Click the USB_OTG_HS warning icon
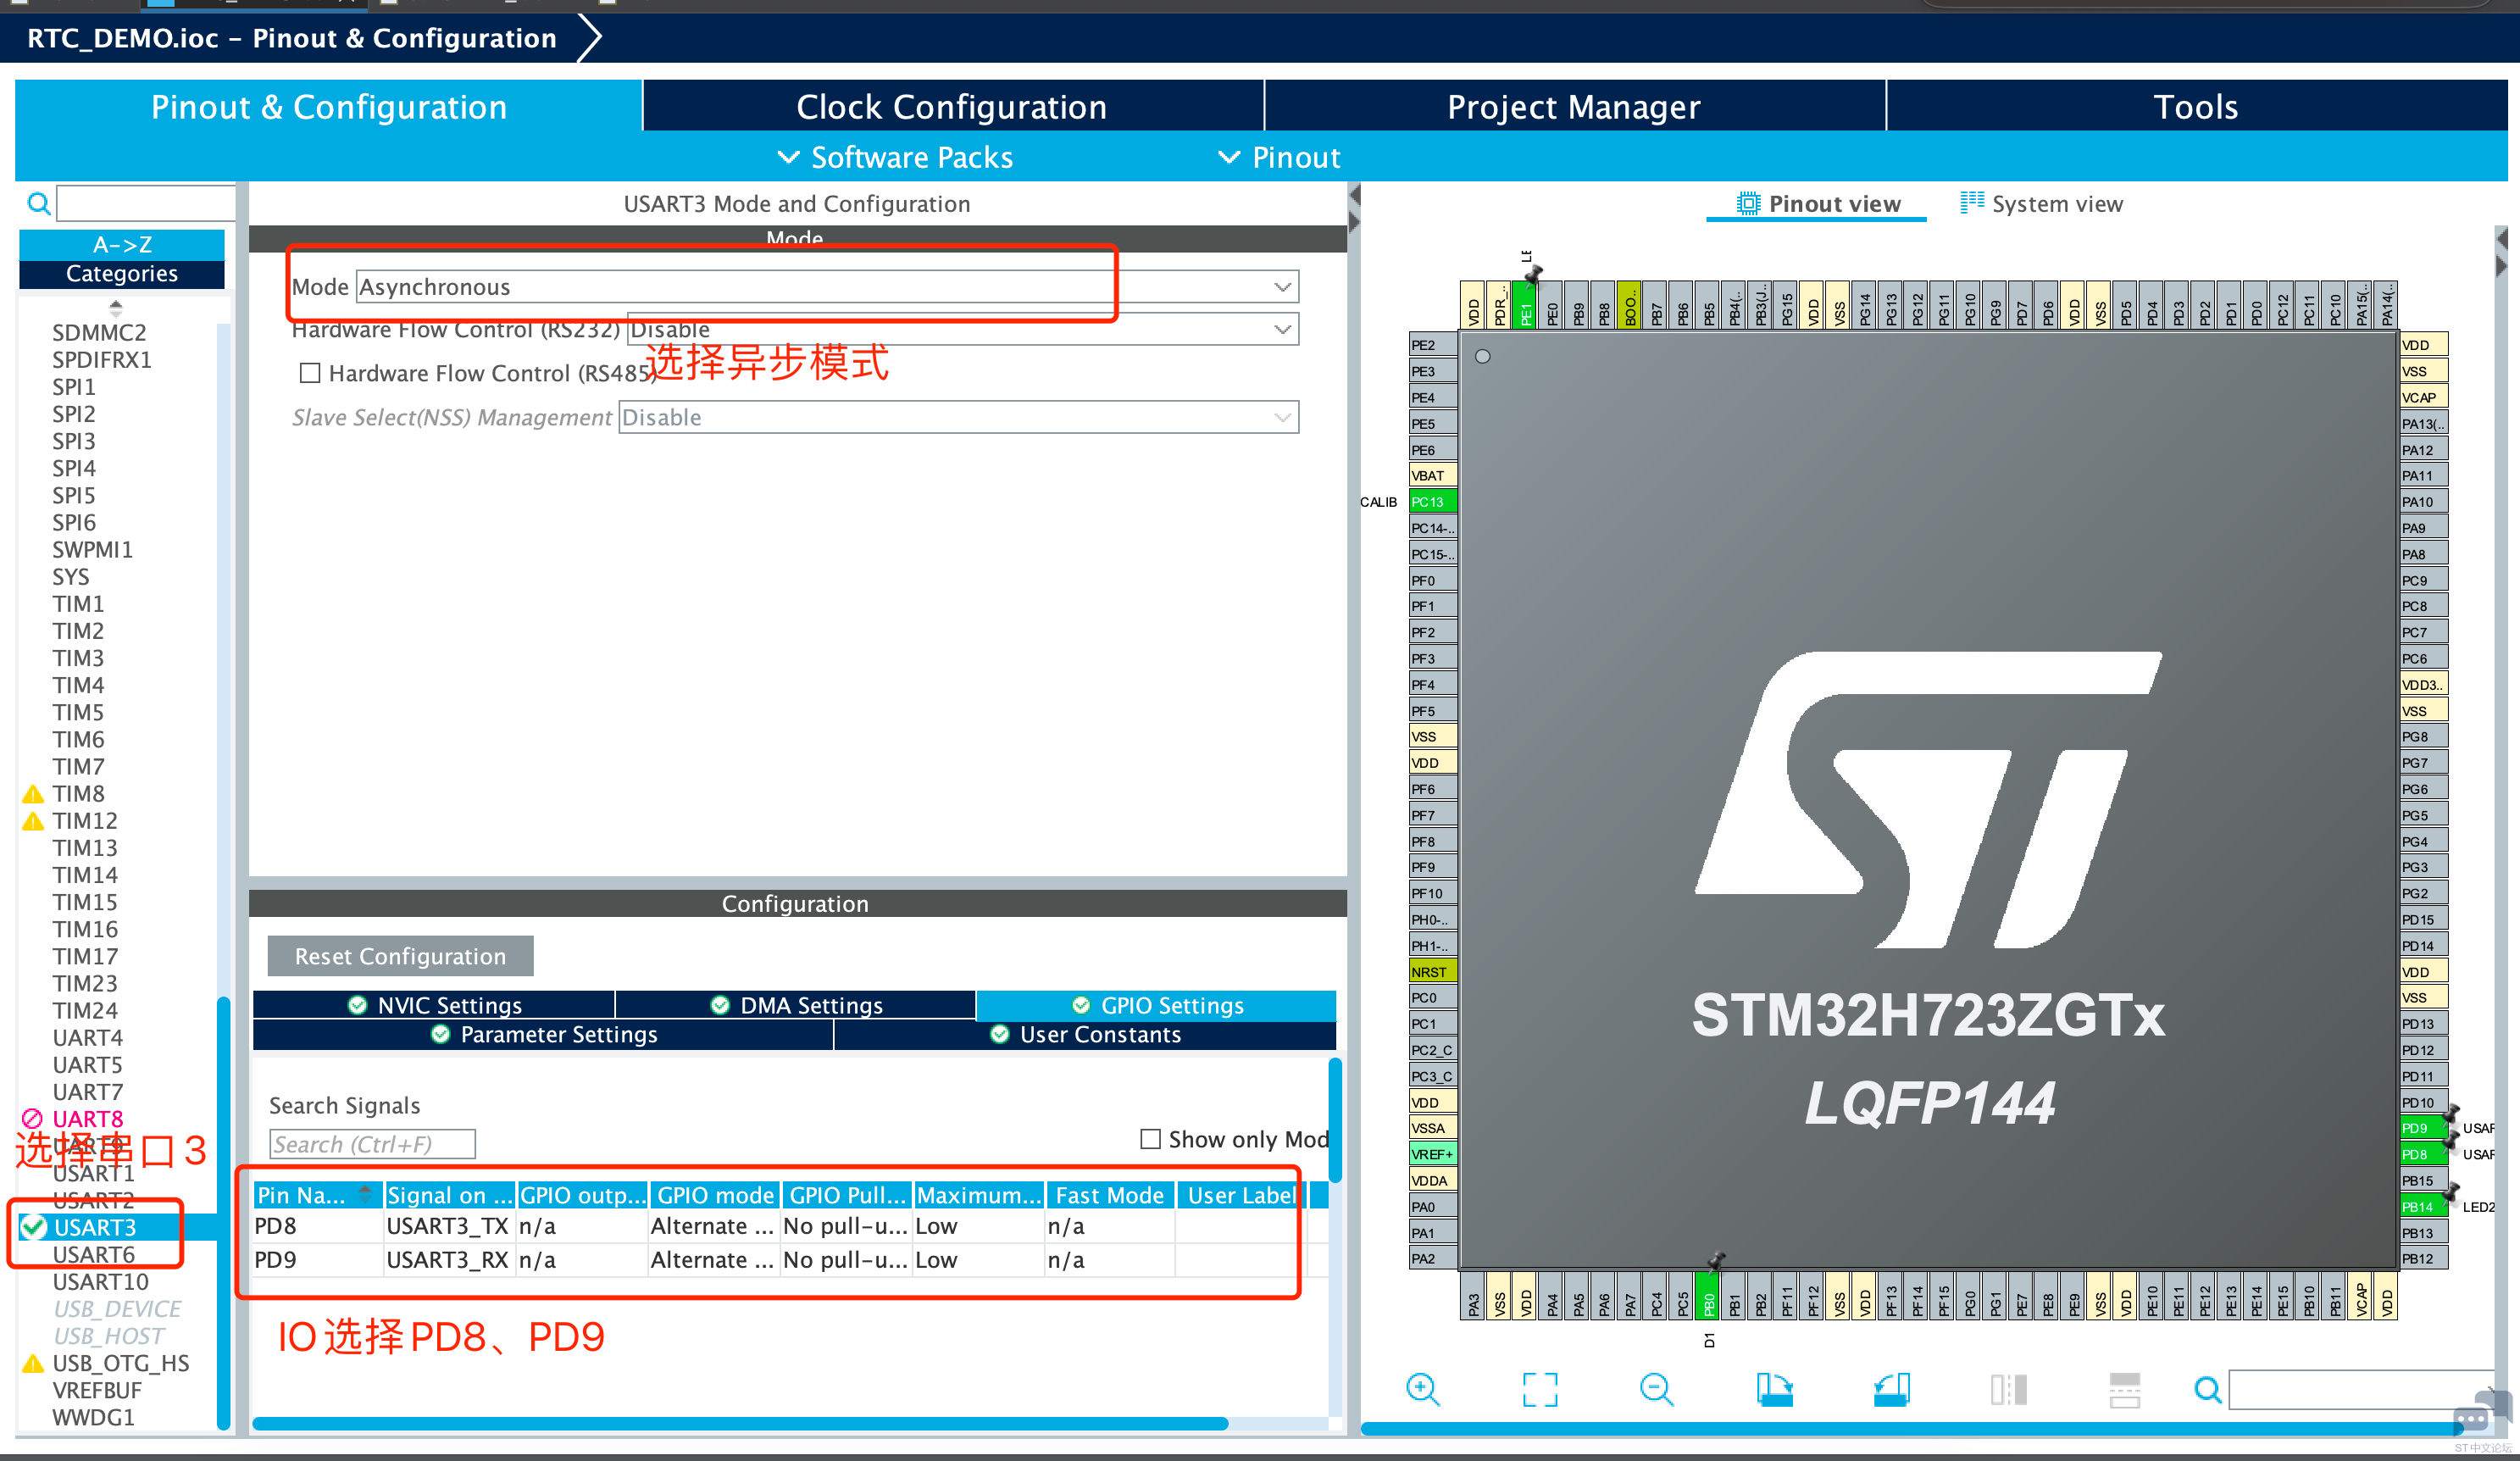Screen dimensions: 2520x1461 [x=33, y=1363]
